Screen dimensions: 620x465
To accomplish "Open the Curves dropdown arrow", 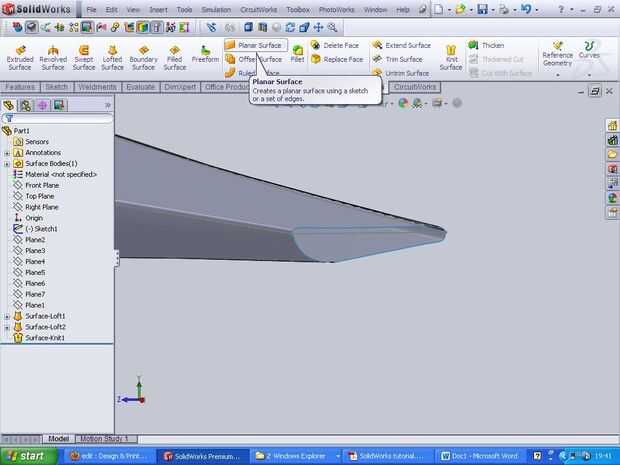I will click(589, 74).
